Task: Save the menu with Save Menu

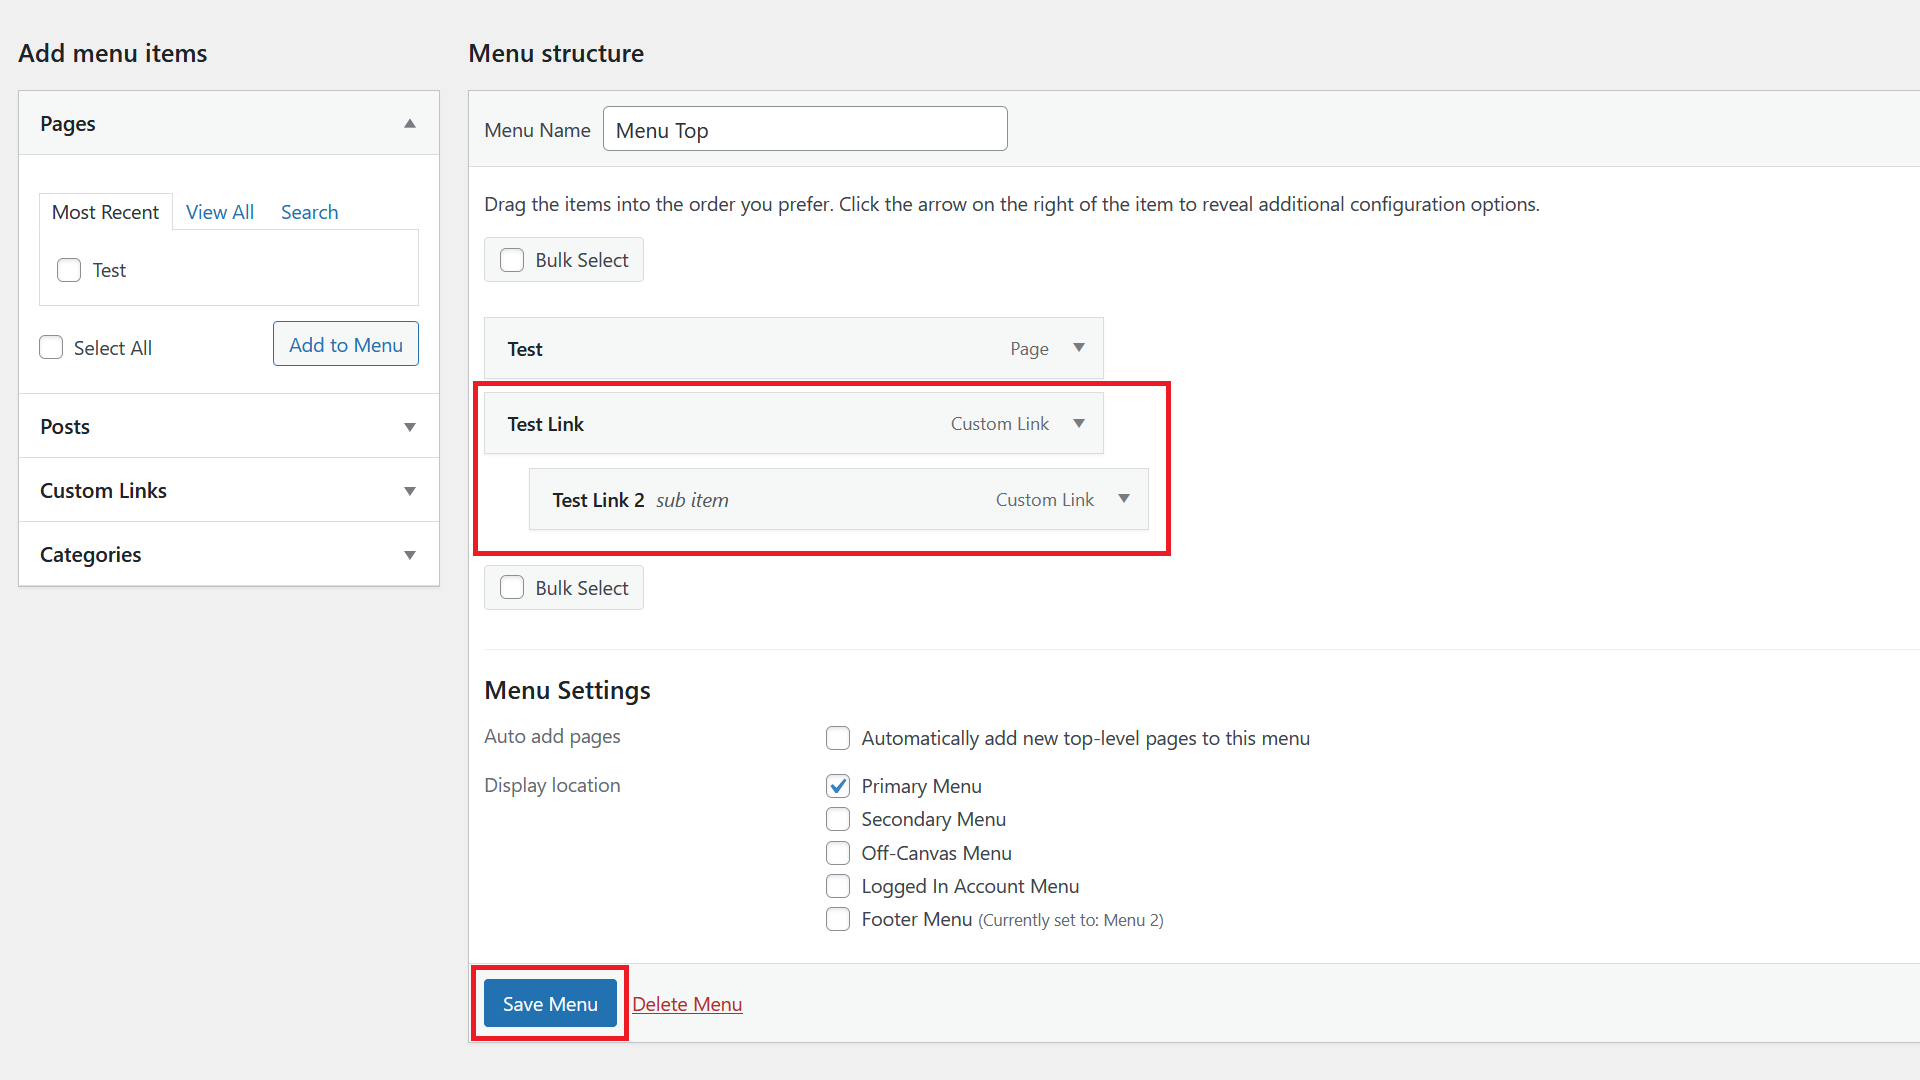Action: 550,1003
